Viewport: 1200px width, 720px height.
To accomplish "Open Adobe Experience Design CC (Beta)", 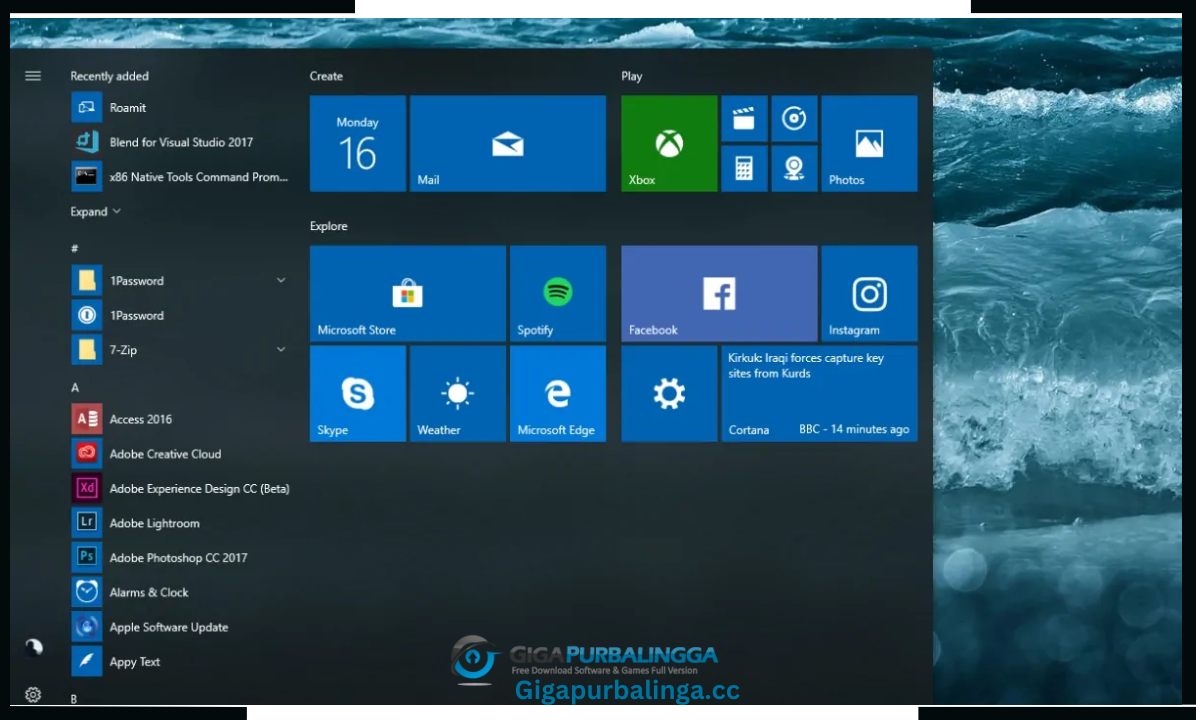I will (180, 489).
